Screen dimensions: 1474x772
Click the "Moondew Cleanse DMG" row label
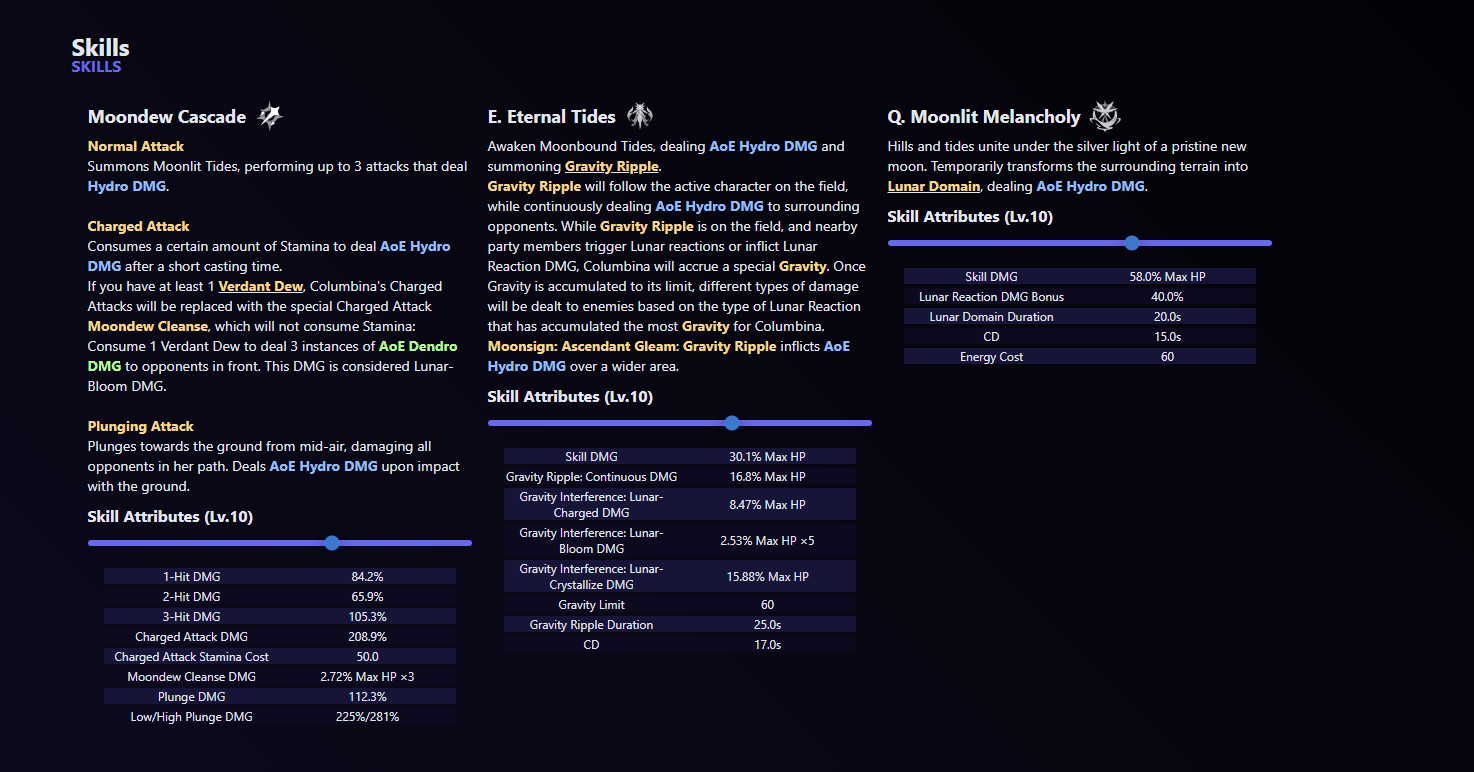192,677
